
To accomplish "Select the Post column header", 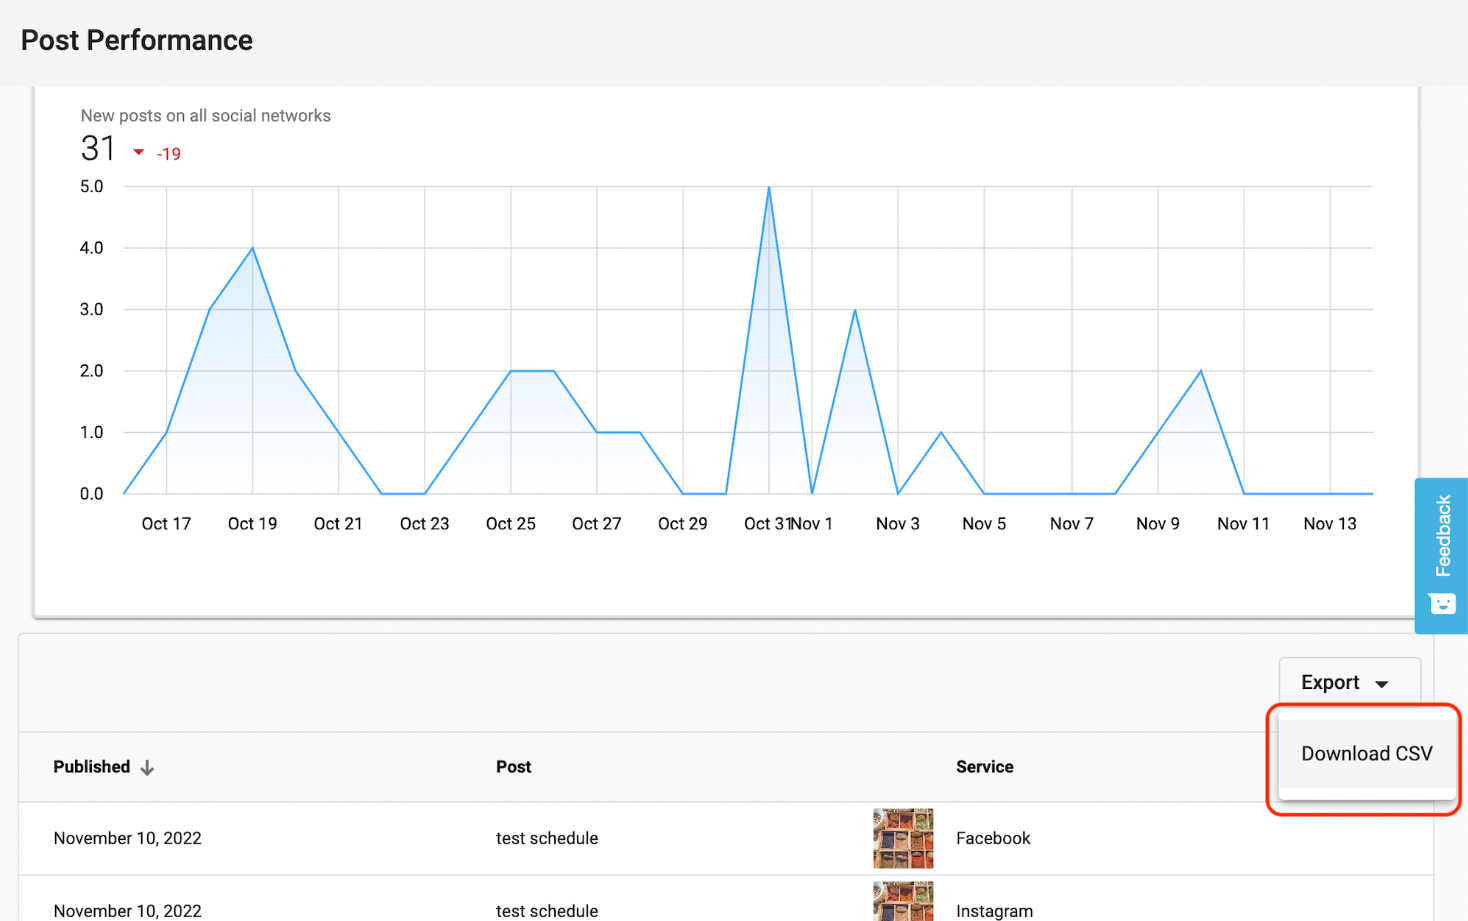I will click(x=513, y=767).
